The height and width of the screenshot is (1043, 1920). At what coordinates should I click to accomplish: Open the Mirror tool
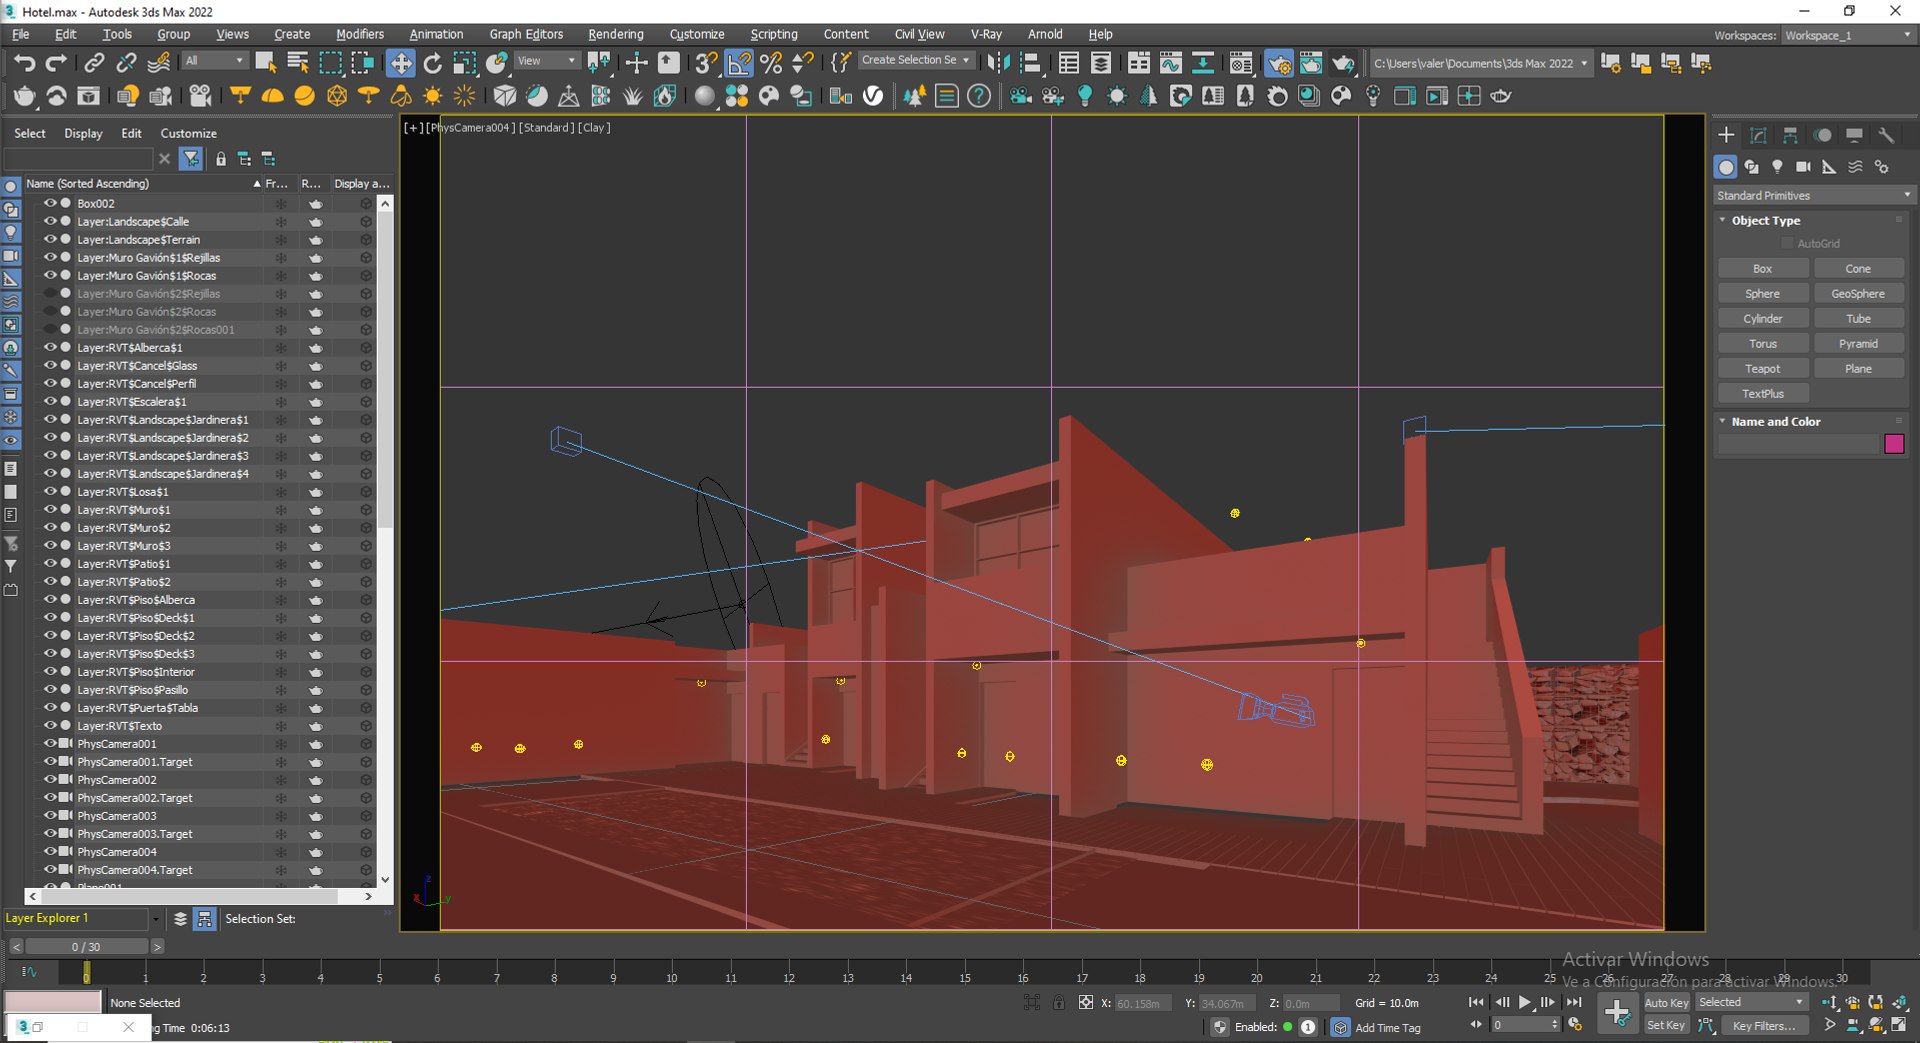point(998,63)
